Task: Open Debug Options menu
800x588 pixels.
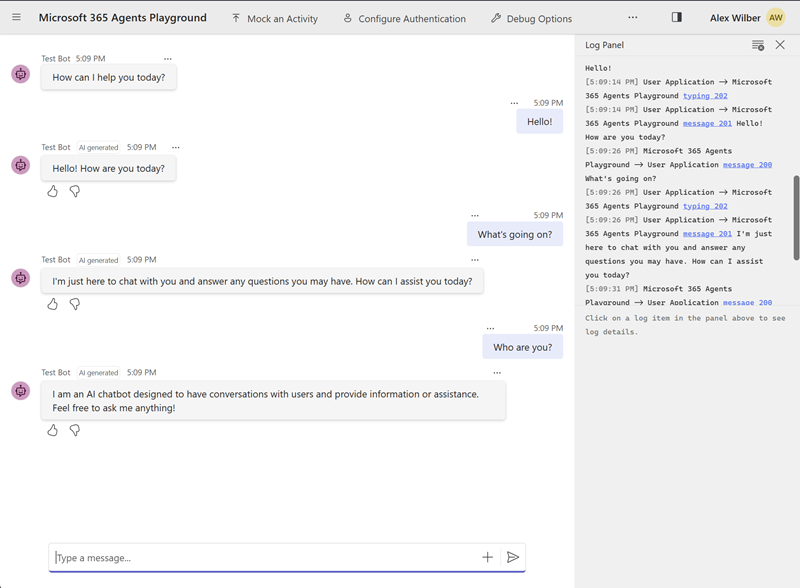Action: click(531, 18)
